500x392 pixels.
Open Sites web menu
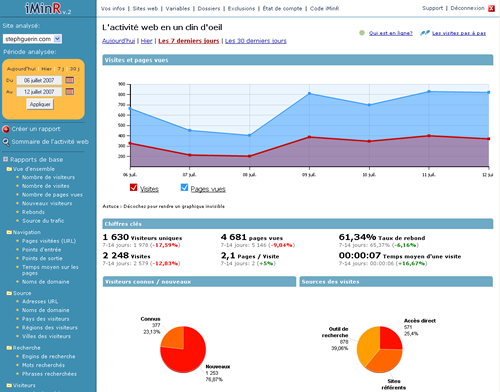click(145, 9)
